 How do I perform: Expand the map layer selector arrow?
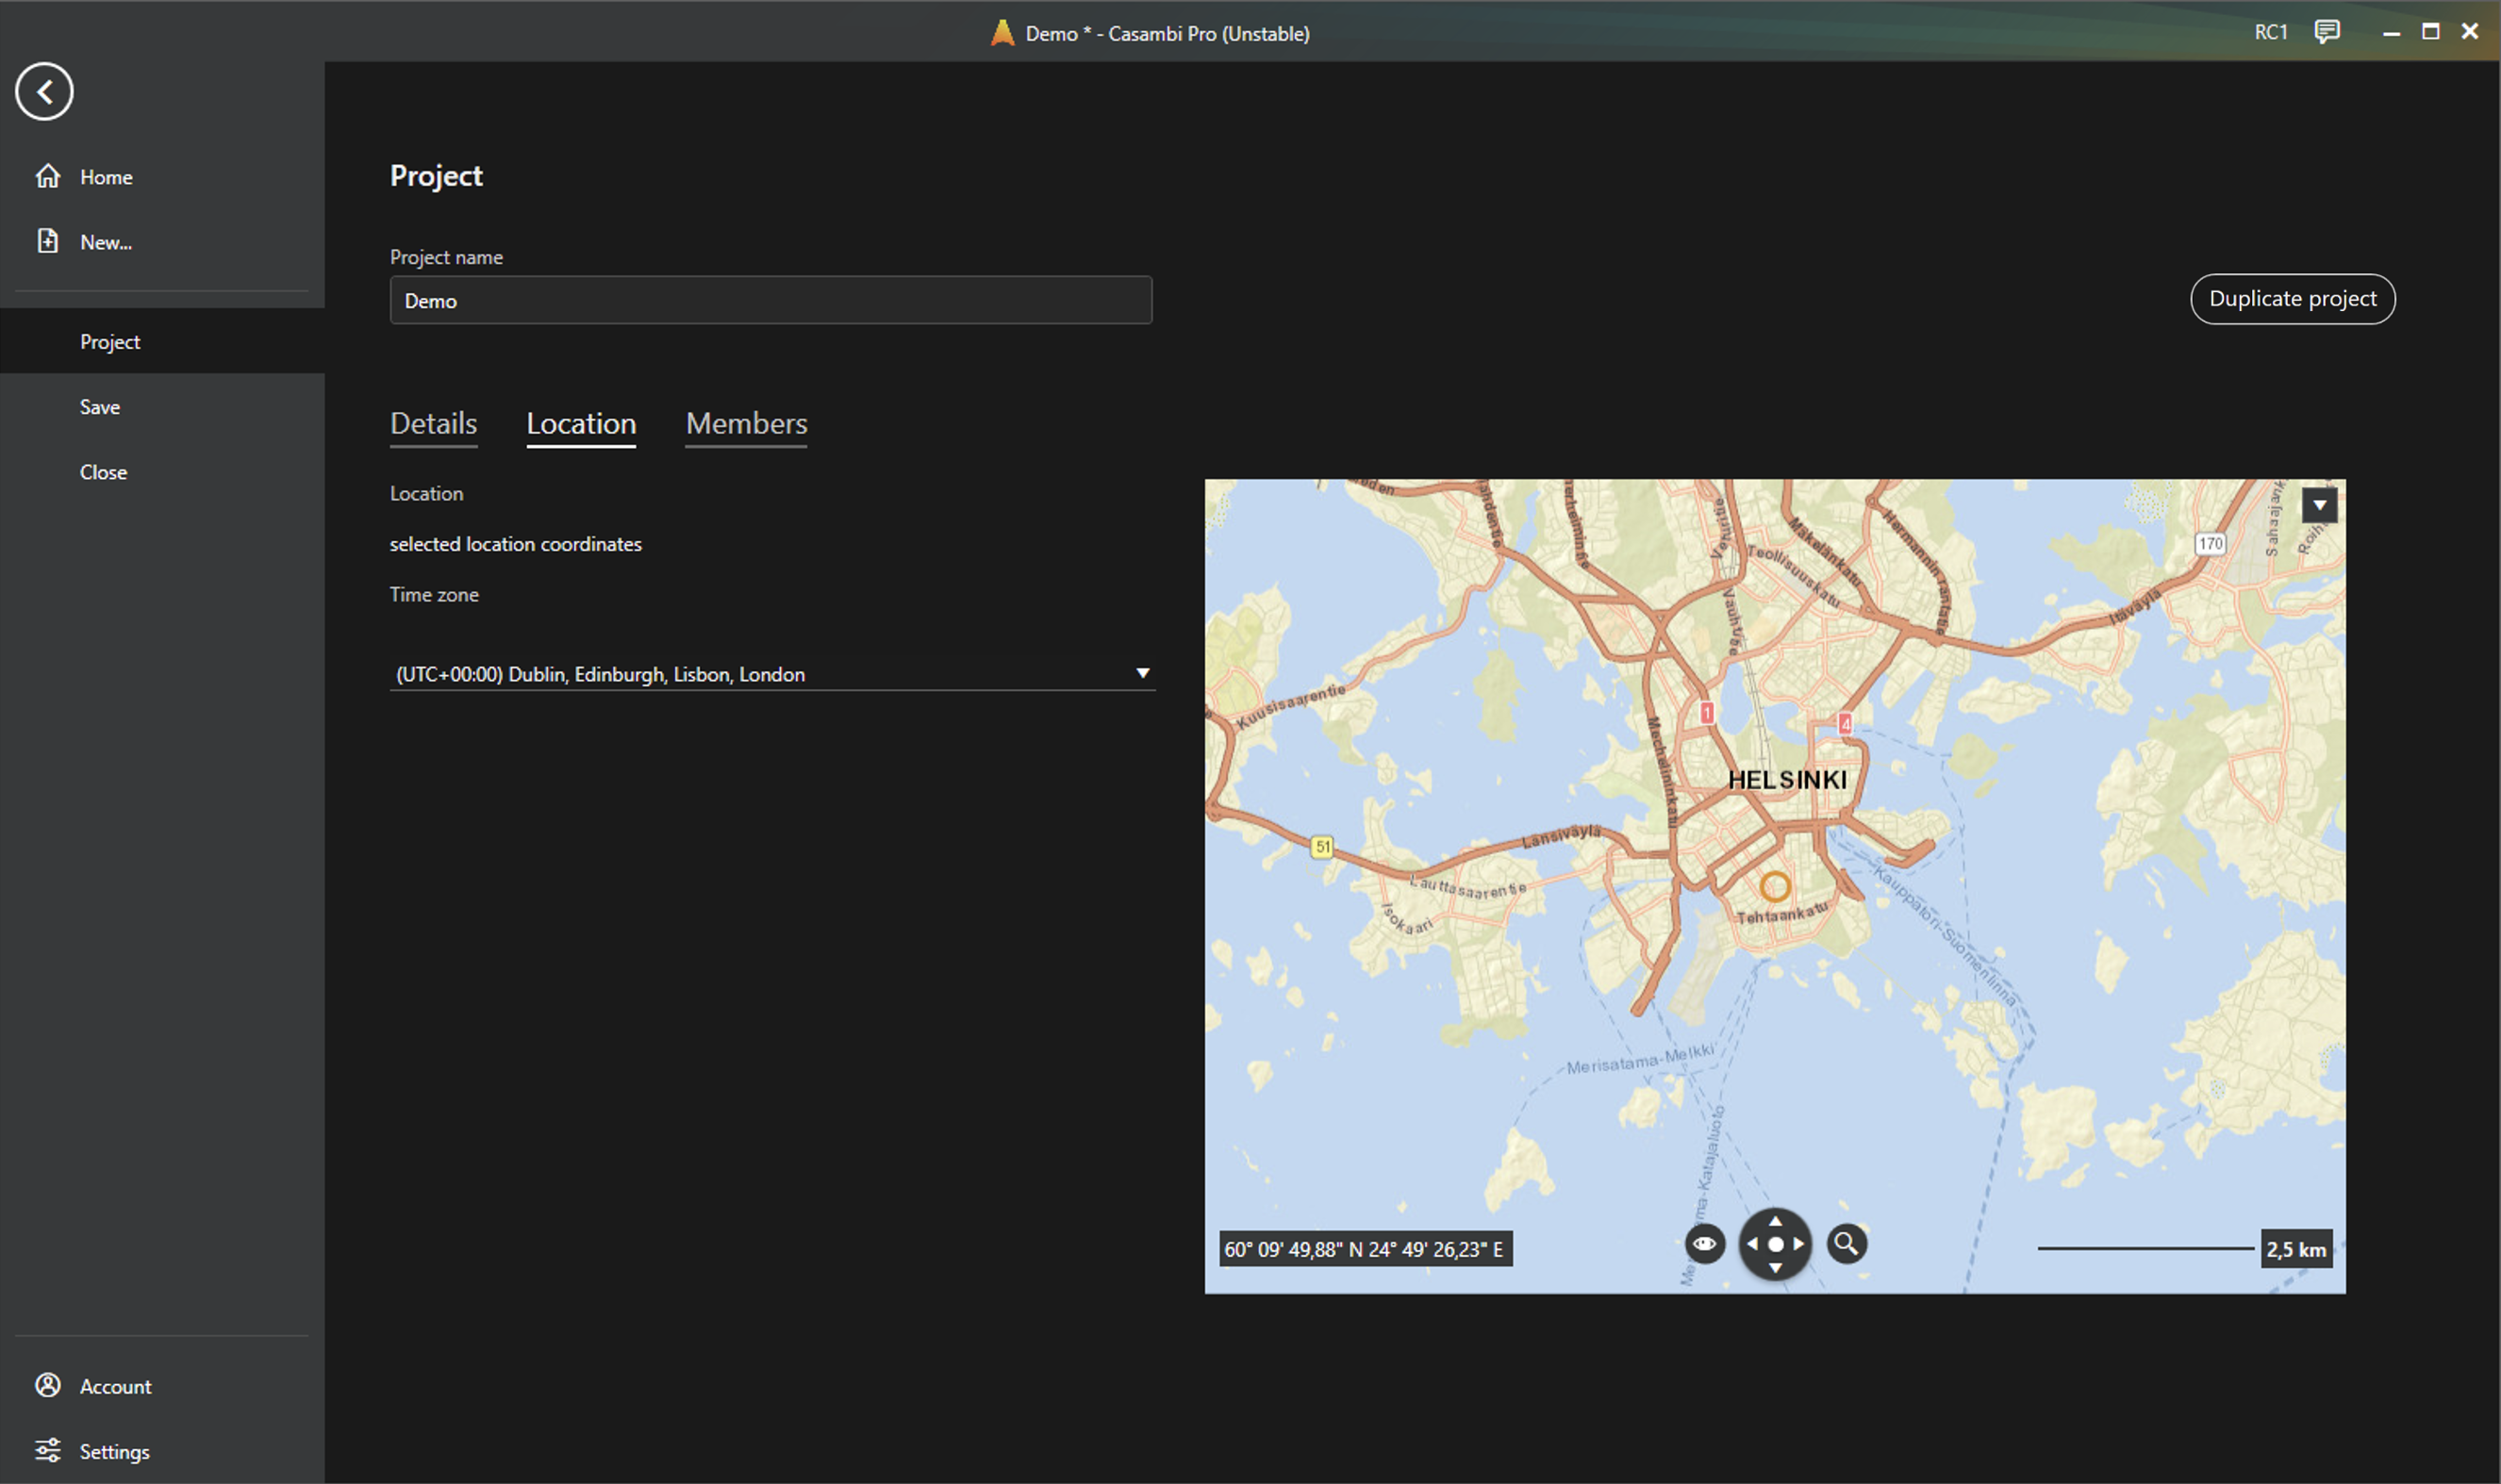click(2320, 504)
